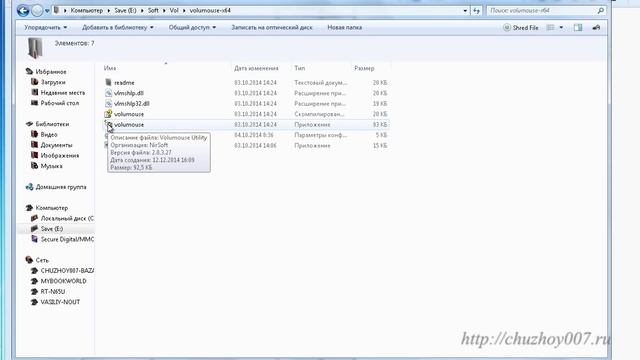
Task: Open the Домашняя группа icon
Action: tap(29, 187)
